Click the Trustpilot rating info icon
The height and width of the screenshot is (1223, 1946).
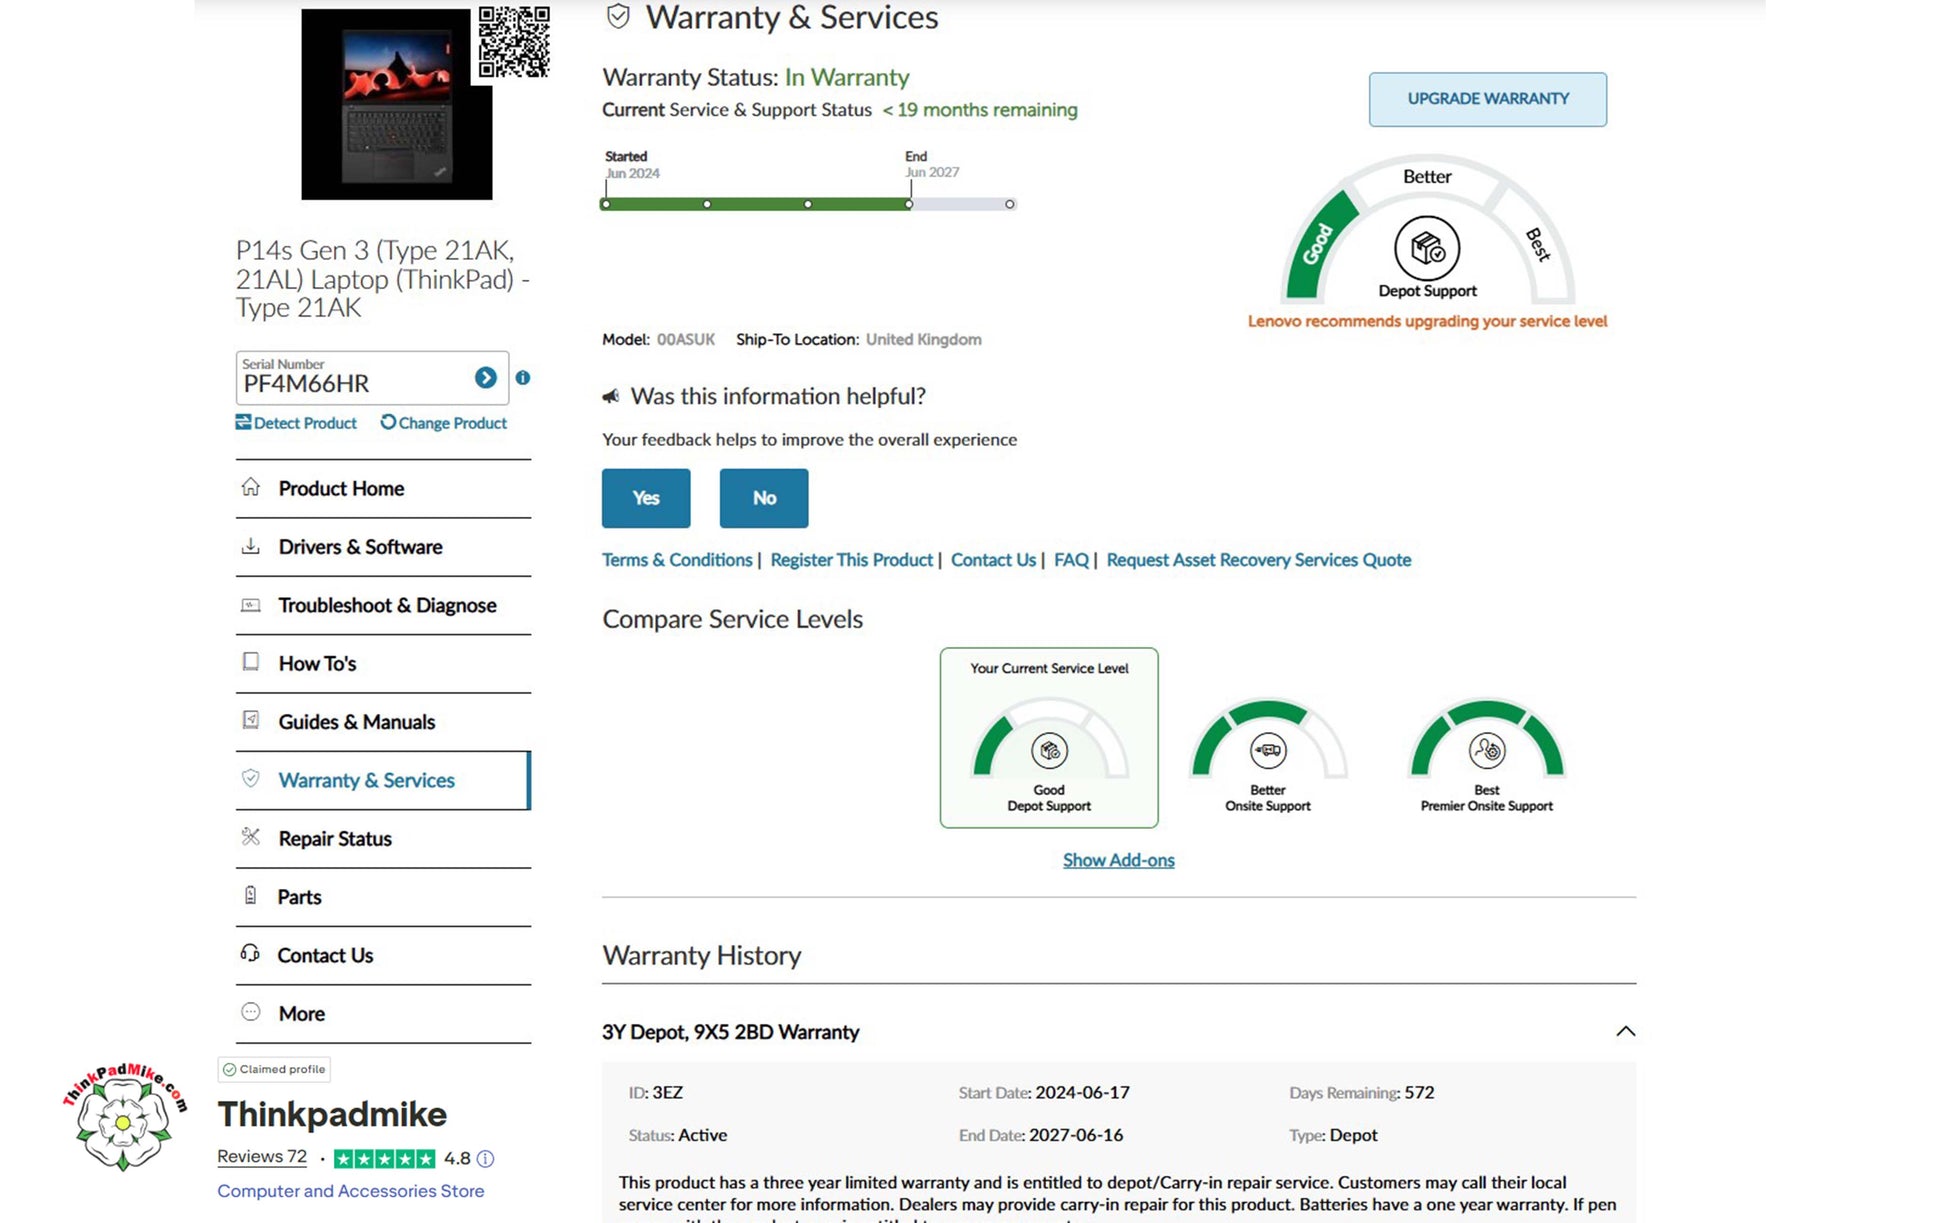point(485,1159)
